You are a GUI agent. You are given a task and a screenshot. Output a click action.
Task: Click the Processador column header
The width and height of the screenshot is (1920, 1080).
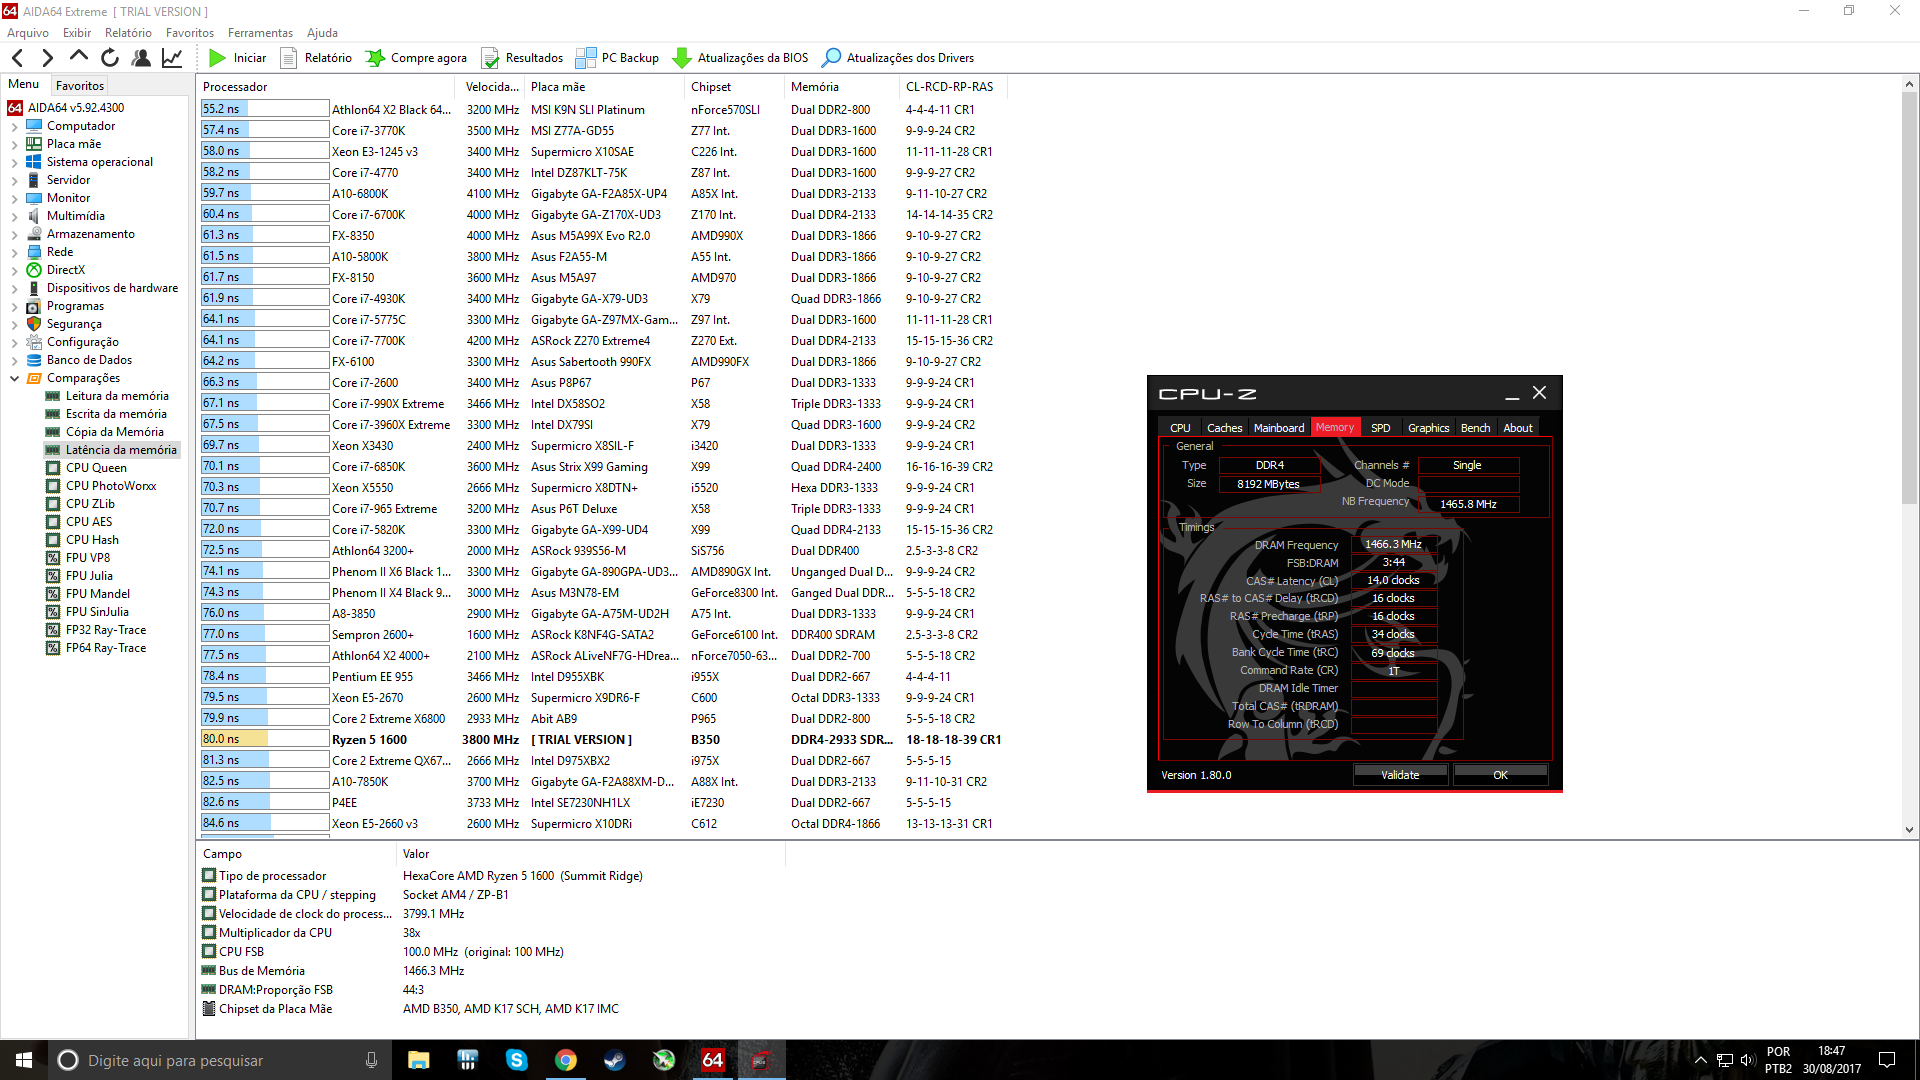tap(329, 87)
